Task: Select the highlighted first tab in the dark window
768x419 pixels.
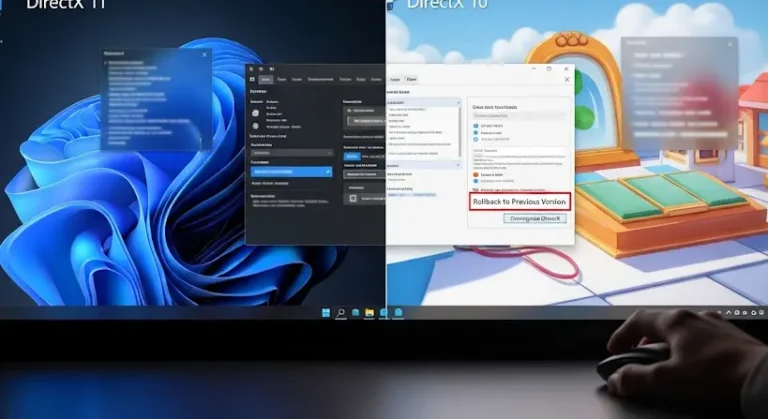Action: pyautogui.click(x=265, y=79)
